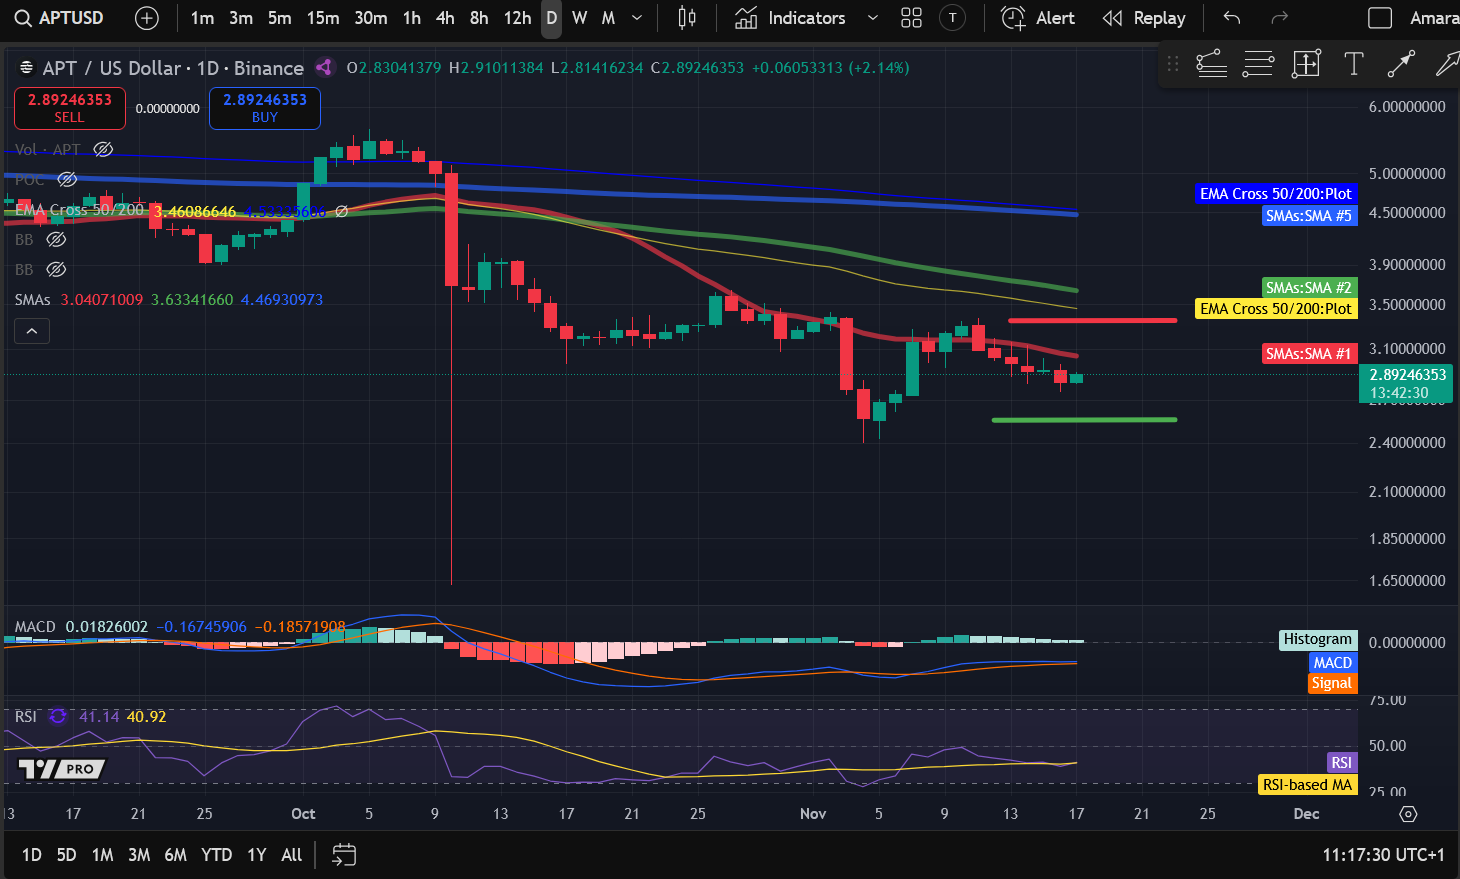Toggle visibility of the POC indicator
Viewport: 1460px width, 879px height.
(x=67, y=179)
